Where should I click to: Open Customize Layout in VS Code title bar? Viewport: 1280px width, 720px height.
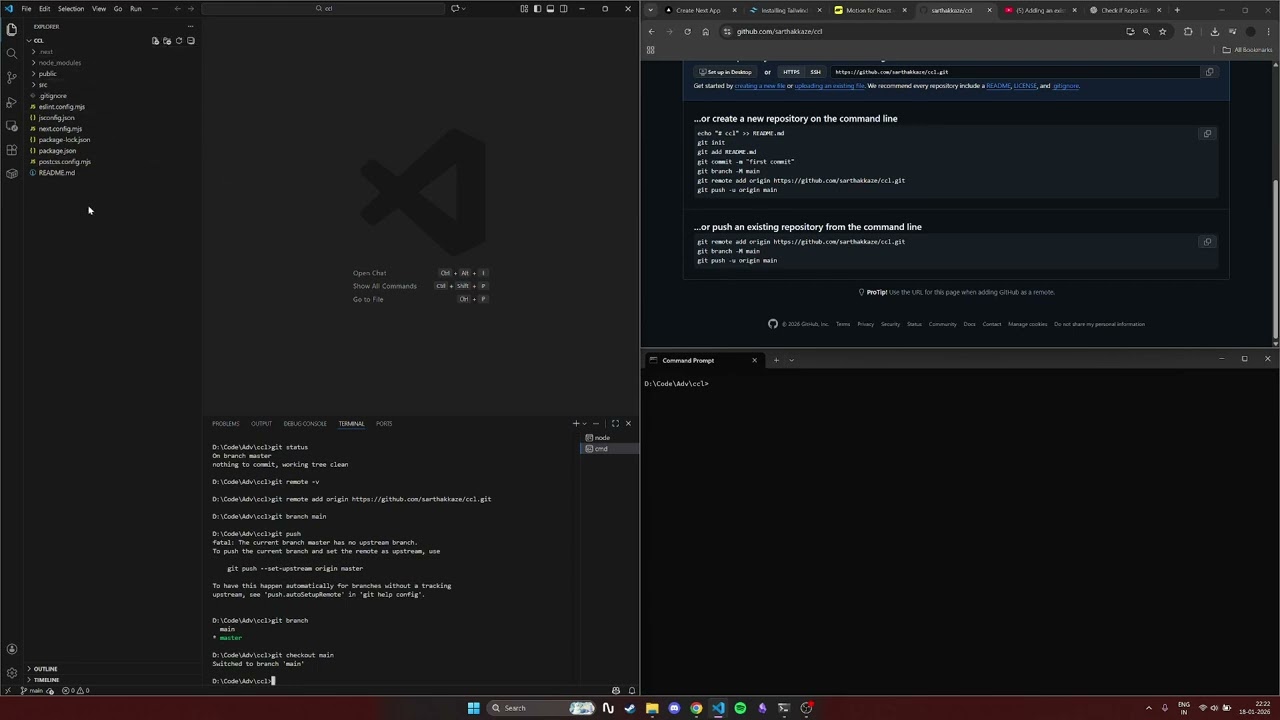(x=524, y=9)
